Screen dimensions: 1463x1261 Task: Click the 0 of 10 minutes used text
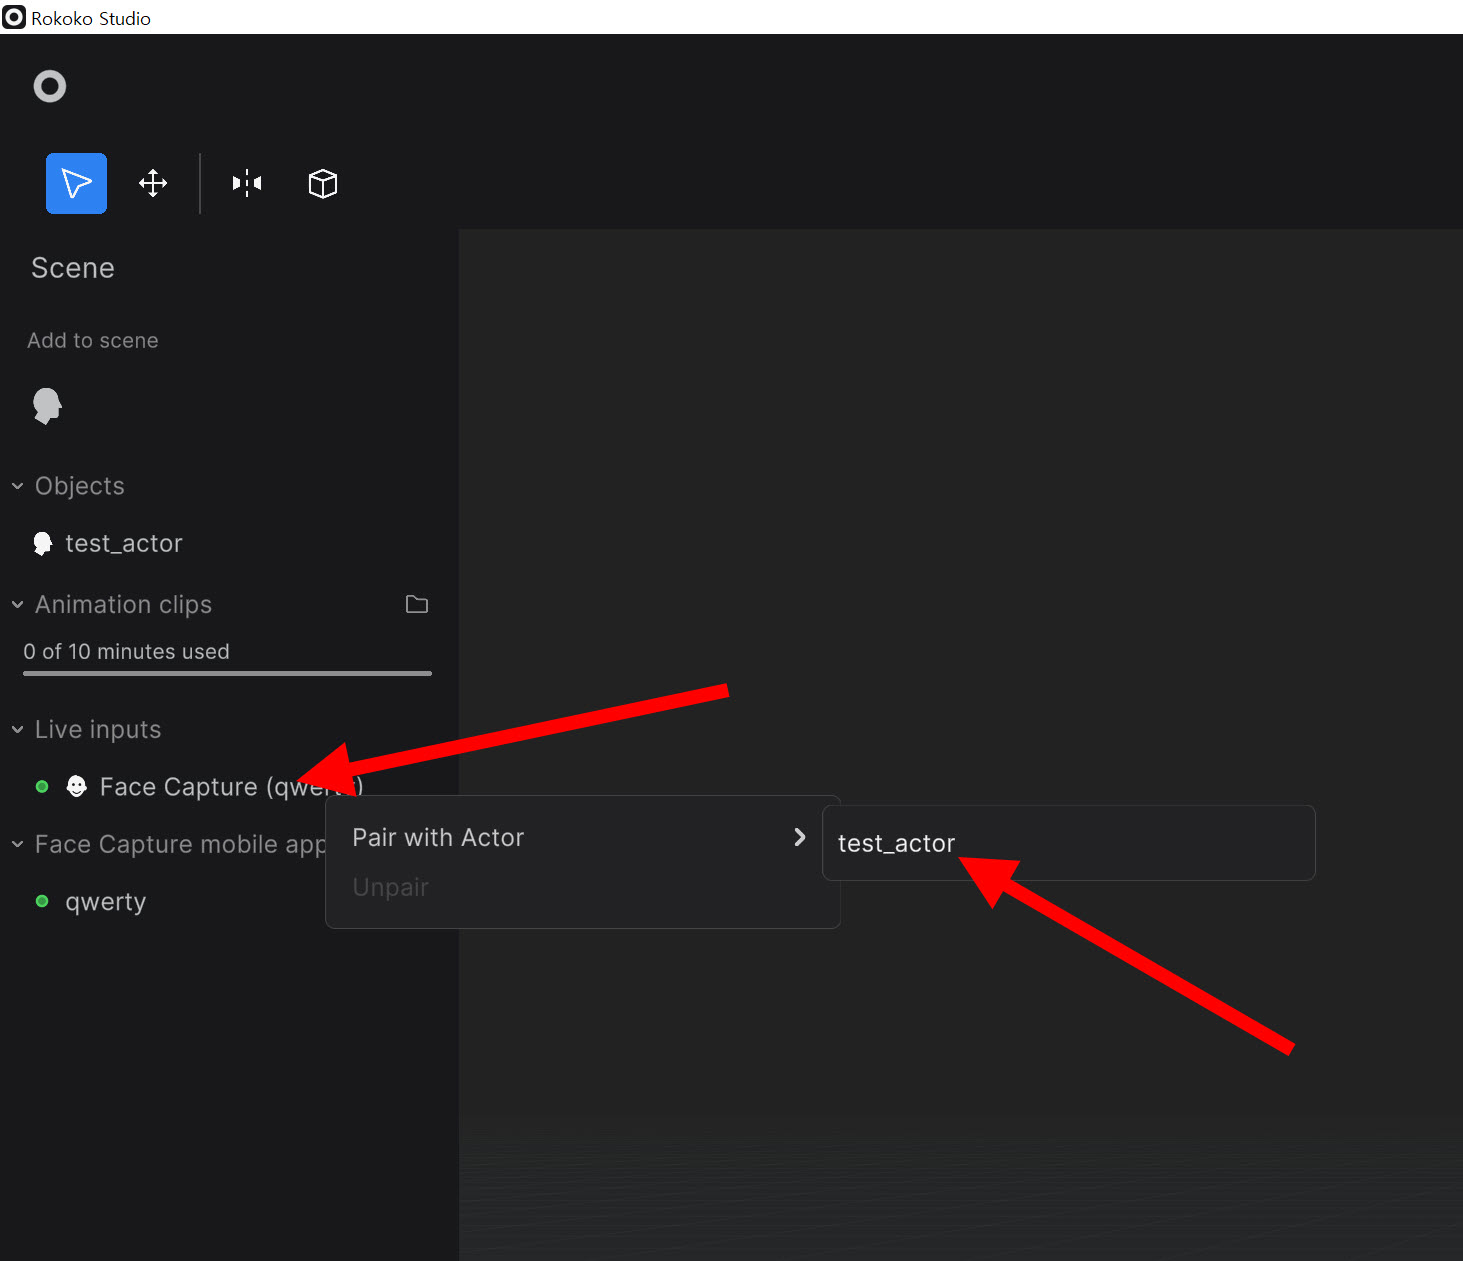pos(127,651)
